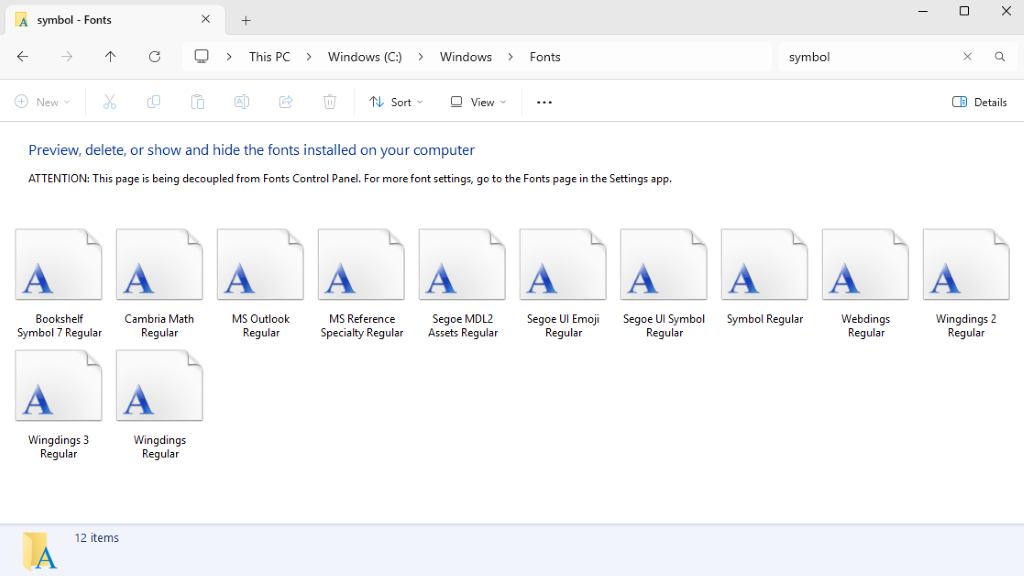This screenshot has height=576, width=1024.
Task: Open the Sort dropdown menu
Action: 396,102
